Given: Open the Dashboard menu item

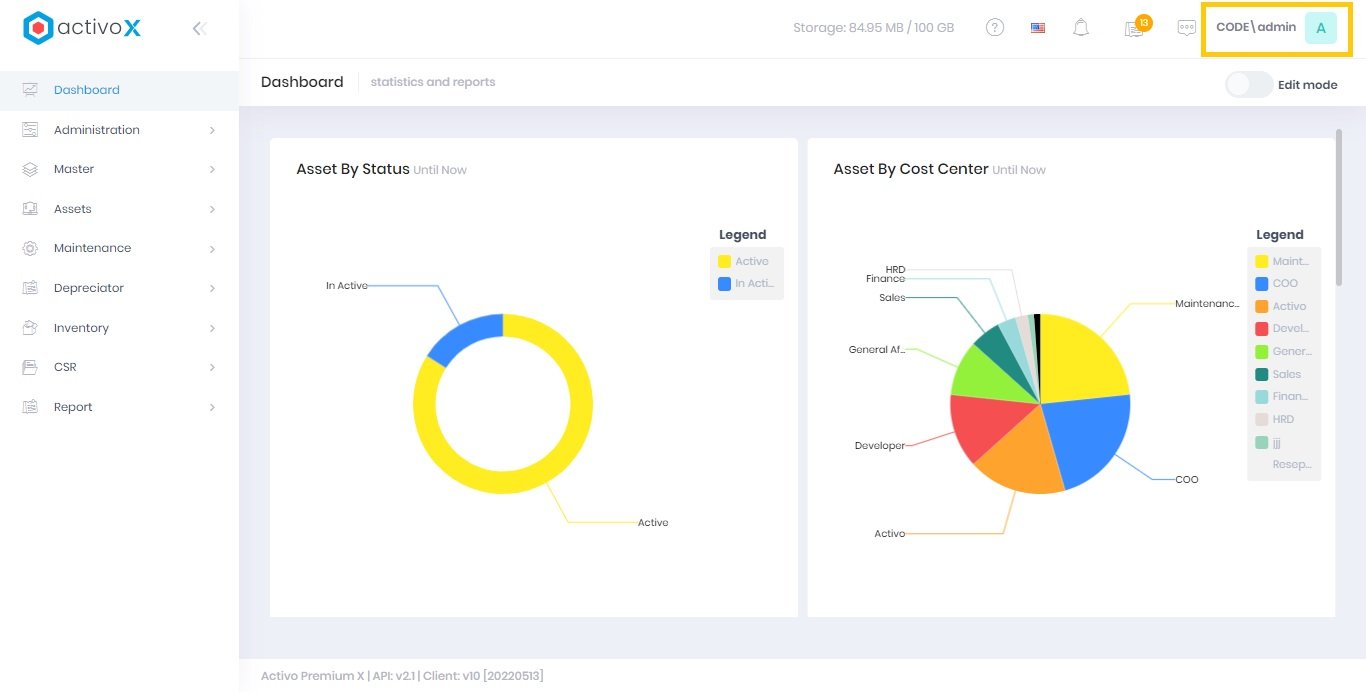Looking at the screenshot, I should [86, 90].
